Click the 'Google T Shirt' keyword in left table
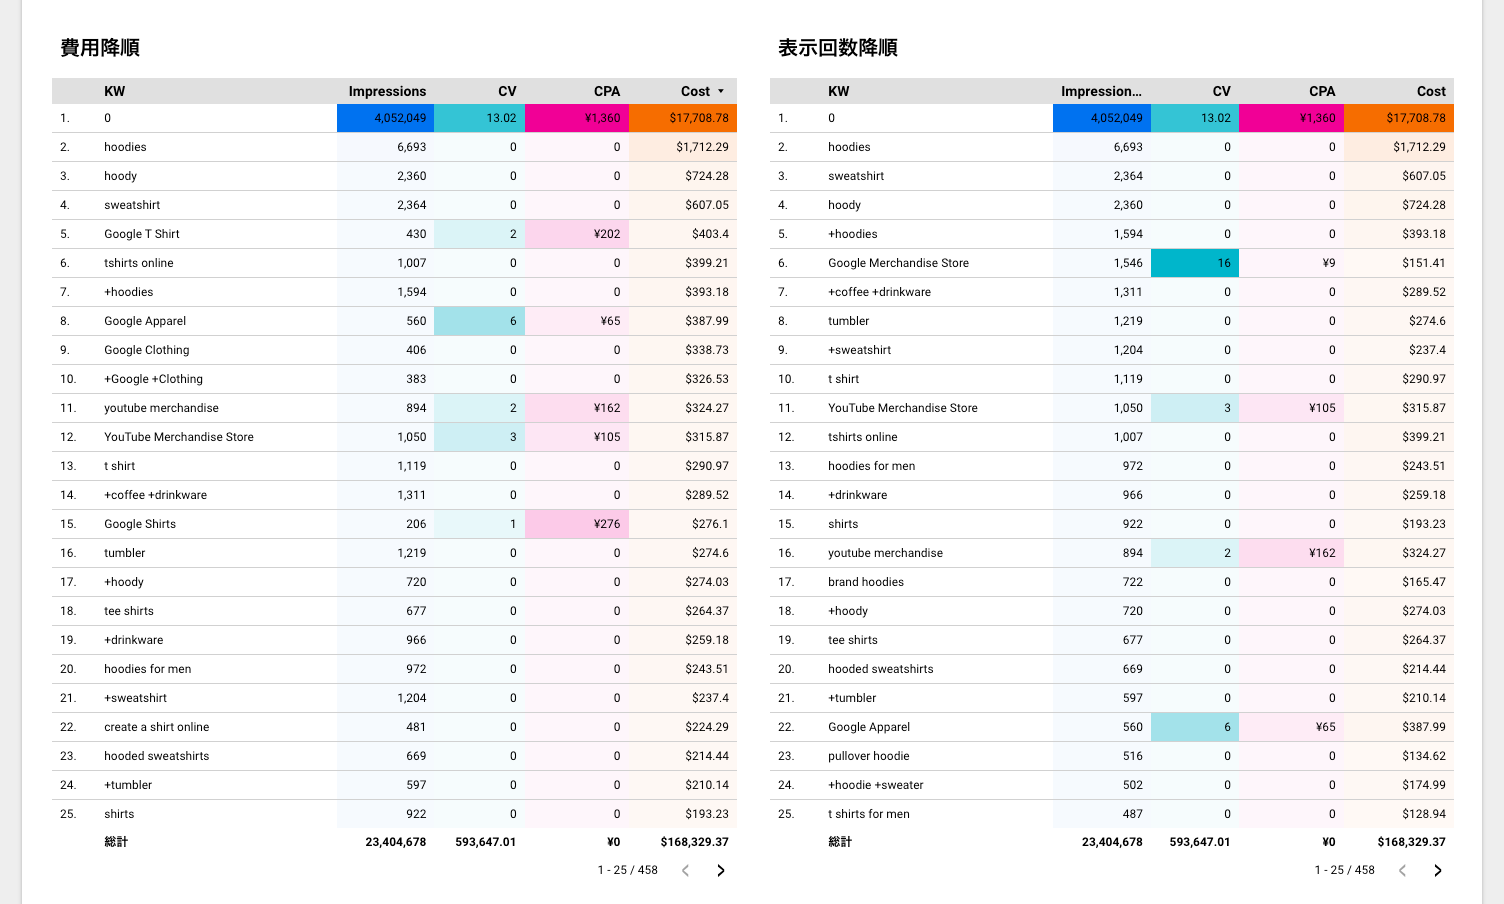This screenshot has height=904, width=1504. (142, 234)
